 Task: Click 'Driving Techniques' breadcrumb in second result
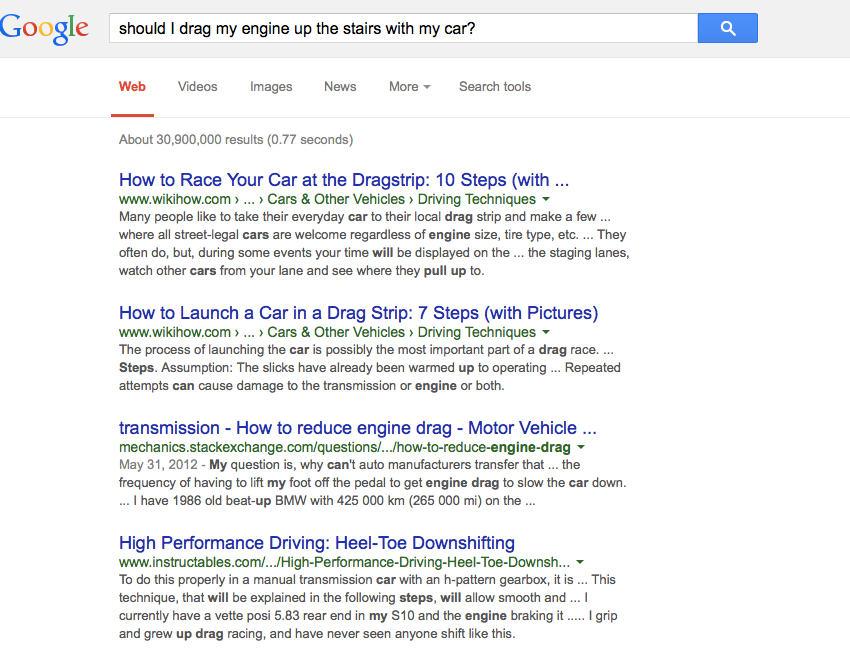click(476, 332)
